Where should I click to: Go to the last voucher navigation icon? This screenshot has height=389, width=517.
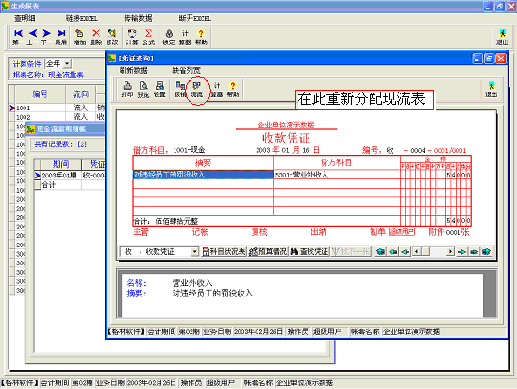click(x=486, y=251)
